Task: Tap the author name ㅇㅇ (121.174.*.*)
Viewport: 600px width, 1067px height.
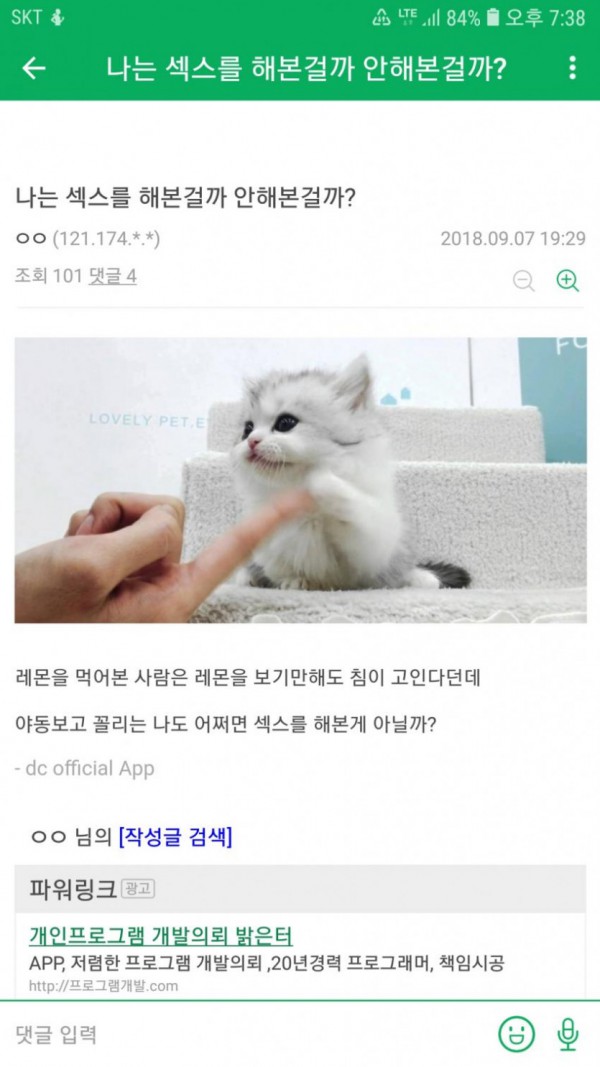Action: (x=88, y=239)
